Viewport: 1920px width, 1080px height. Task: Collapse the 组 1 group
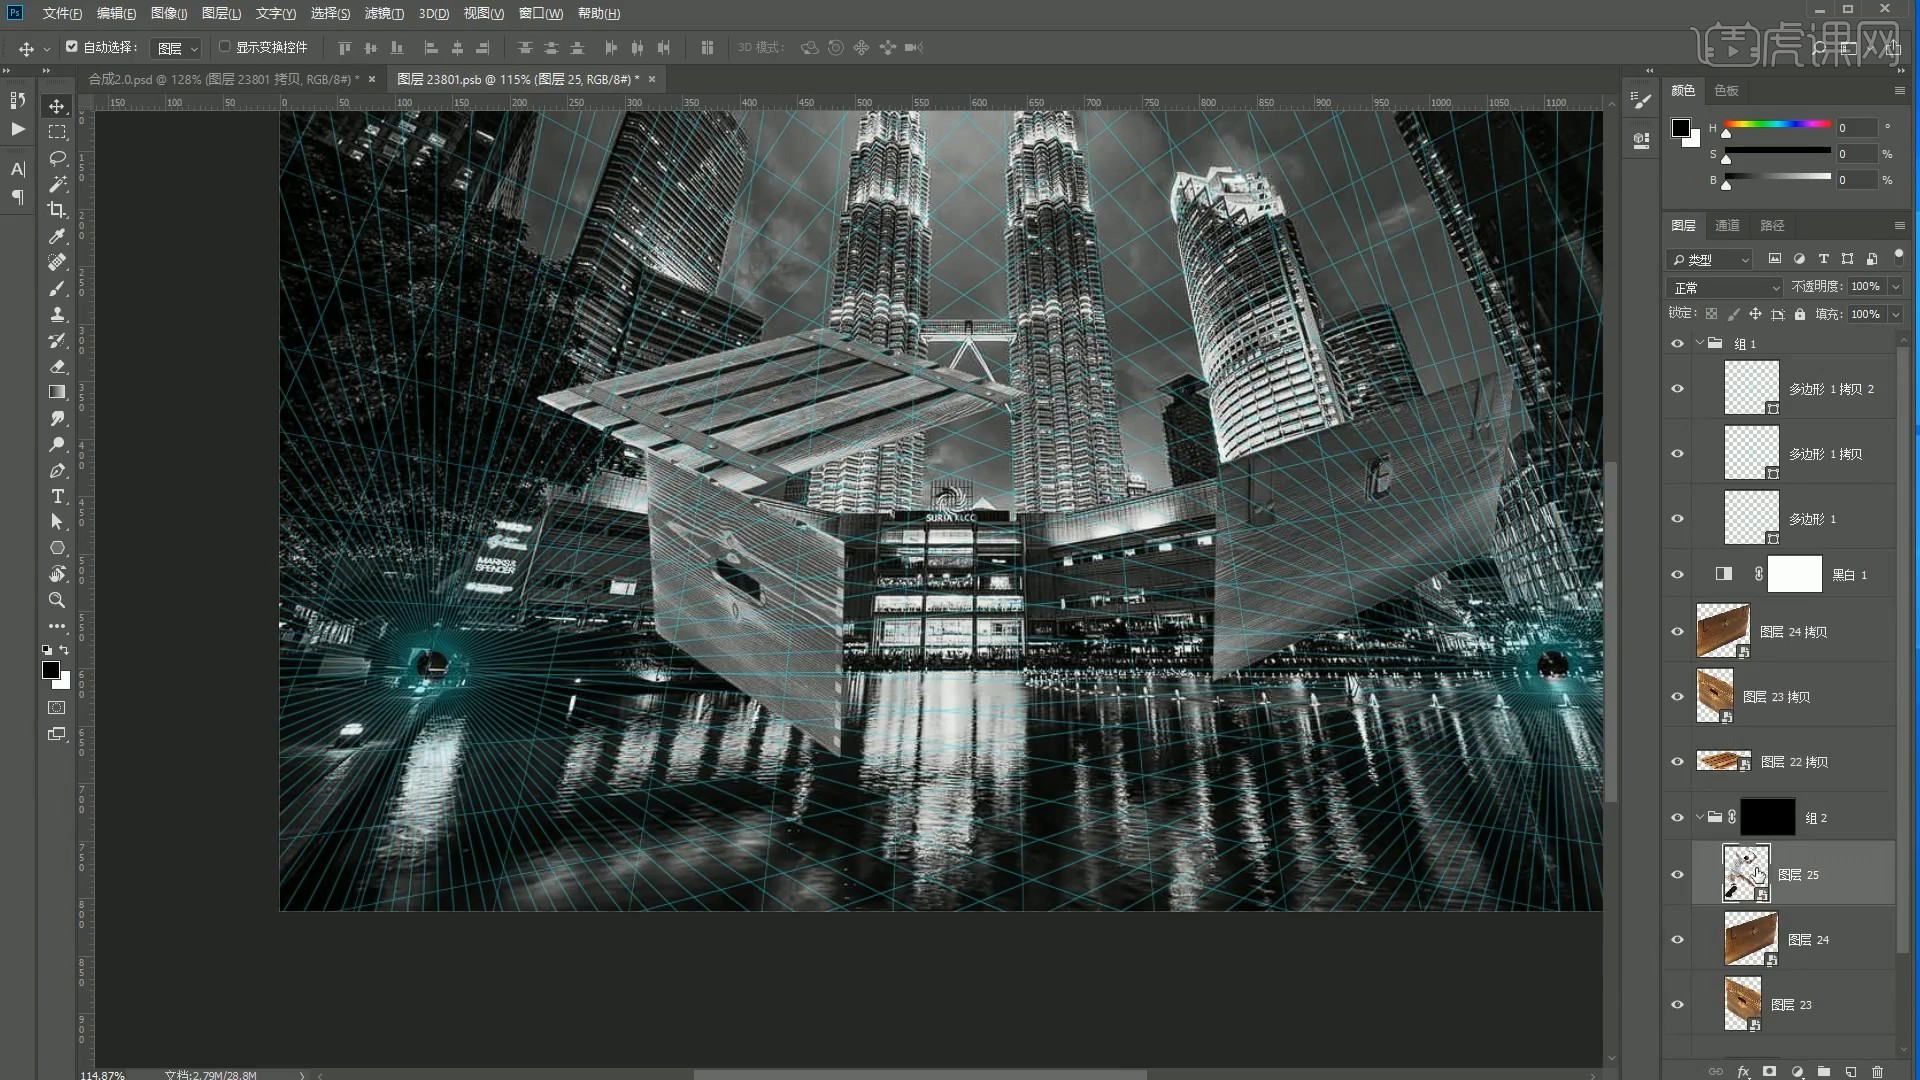[1699, 343]
